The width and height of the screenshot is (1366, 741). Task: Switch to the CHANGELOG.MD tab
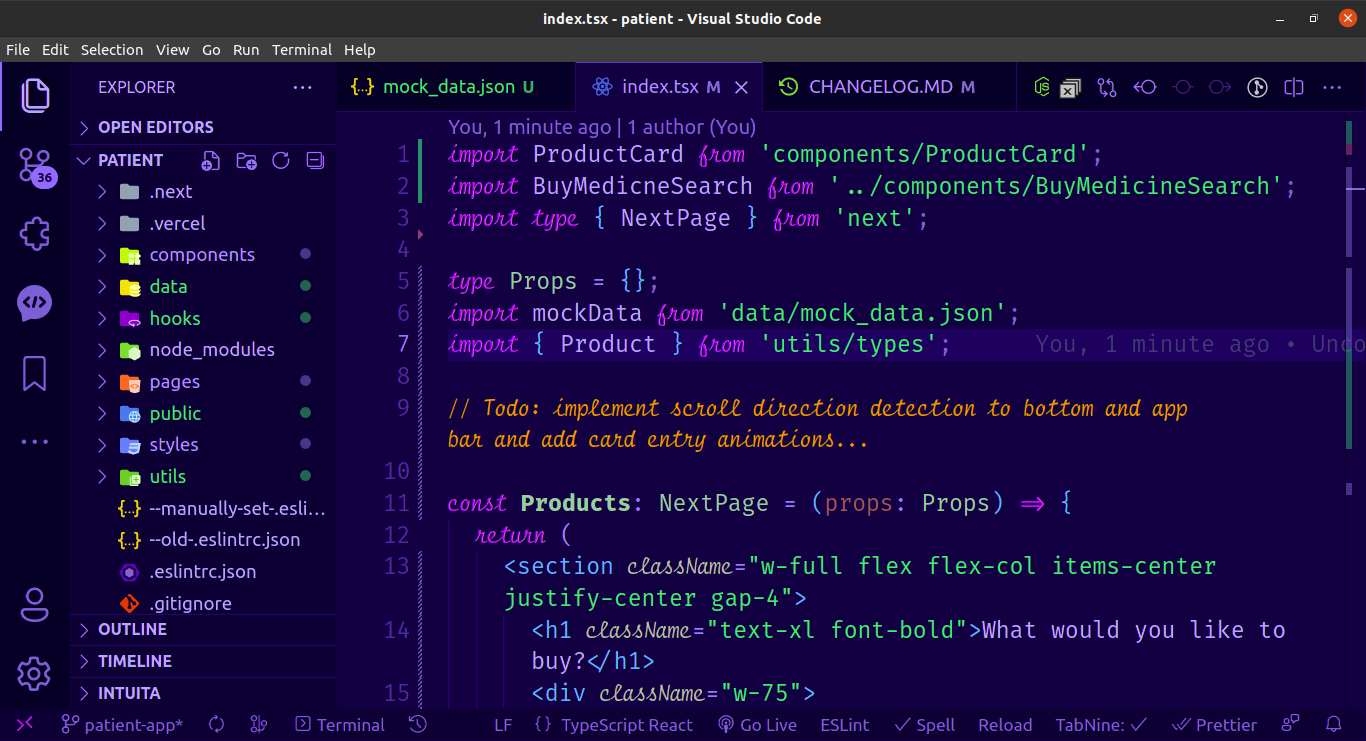(x=890, y=87)
